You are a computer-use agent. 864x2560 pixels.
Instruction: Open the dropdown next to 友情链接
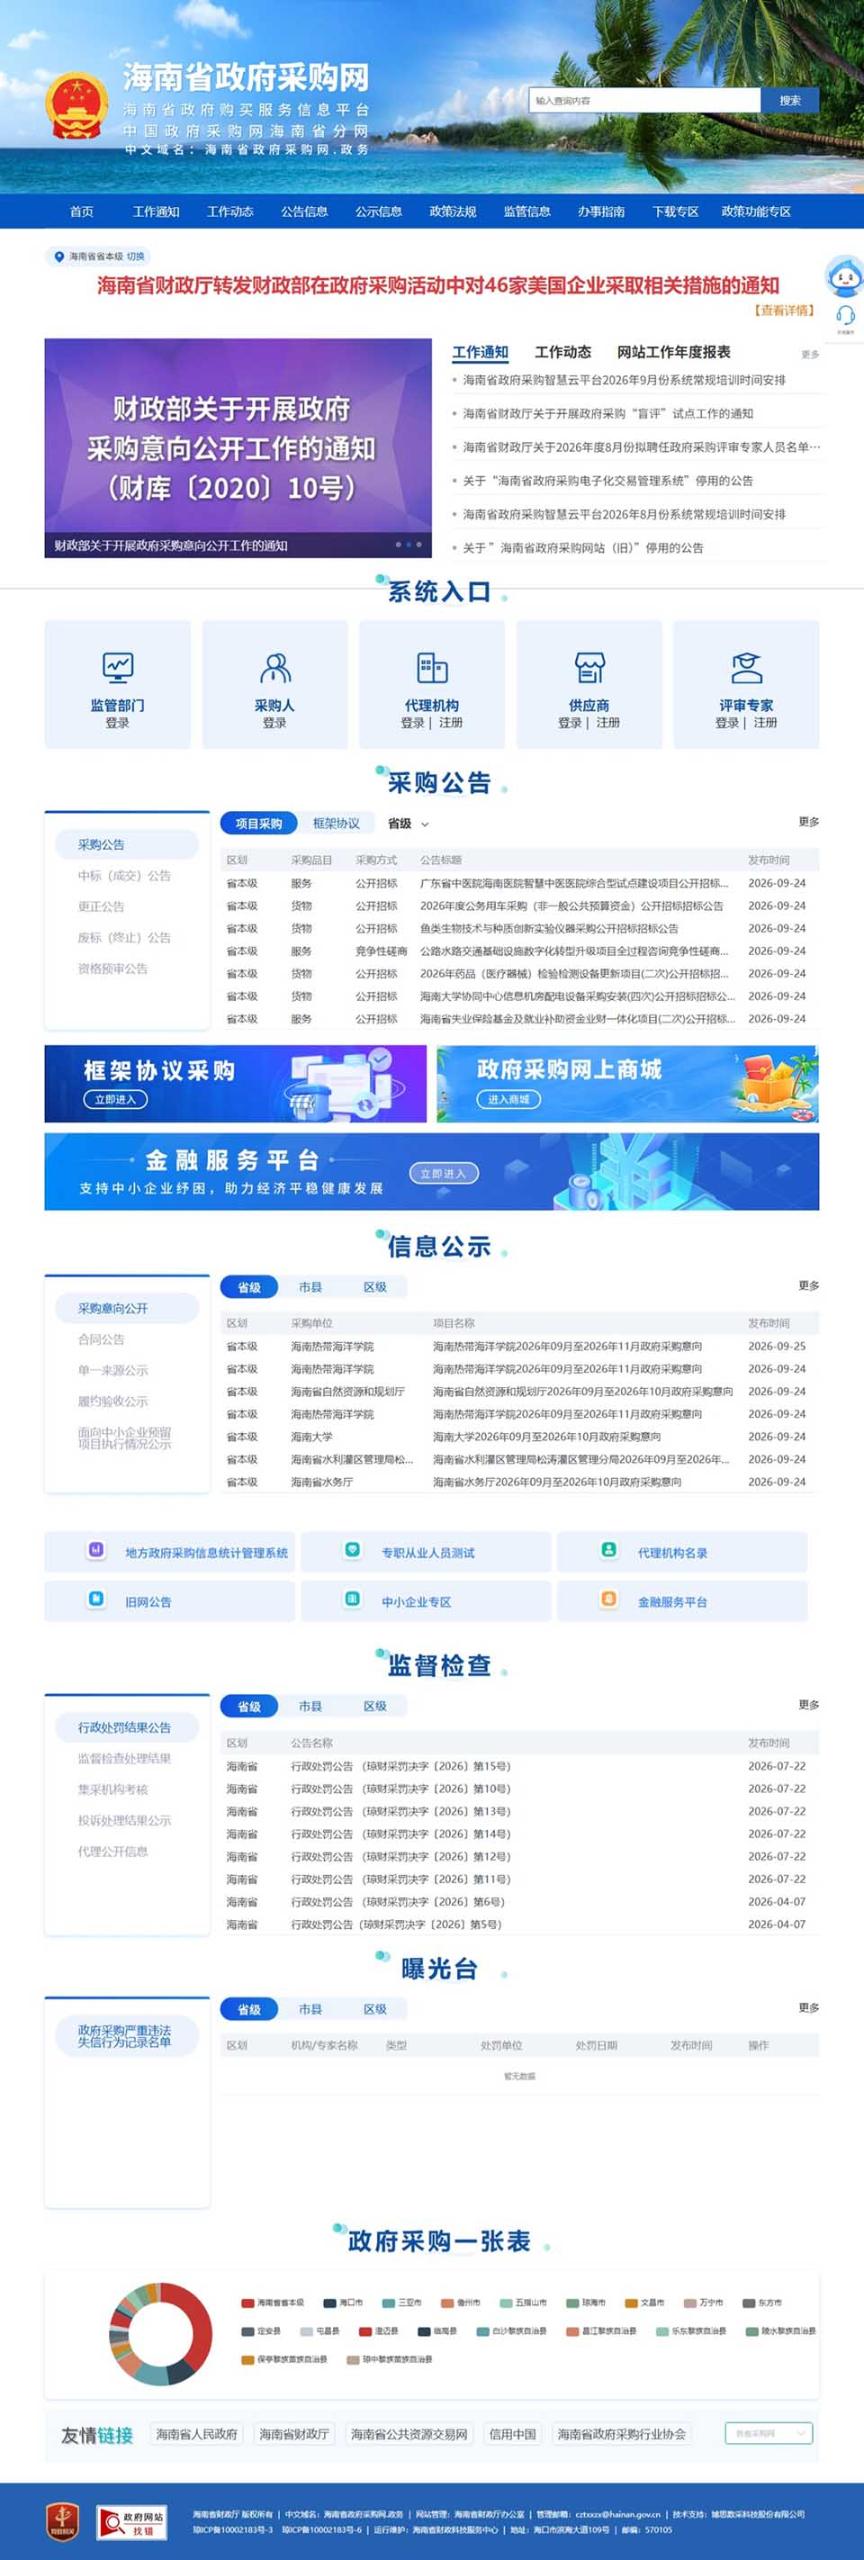[x=769, y=2433]
